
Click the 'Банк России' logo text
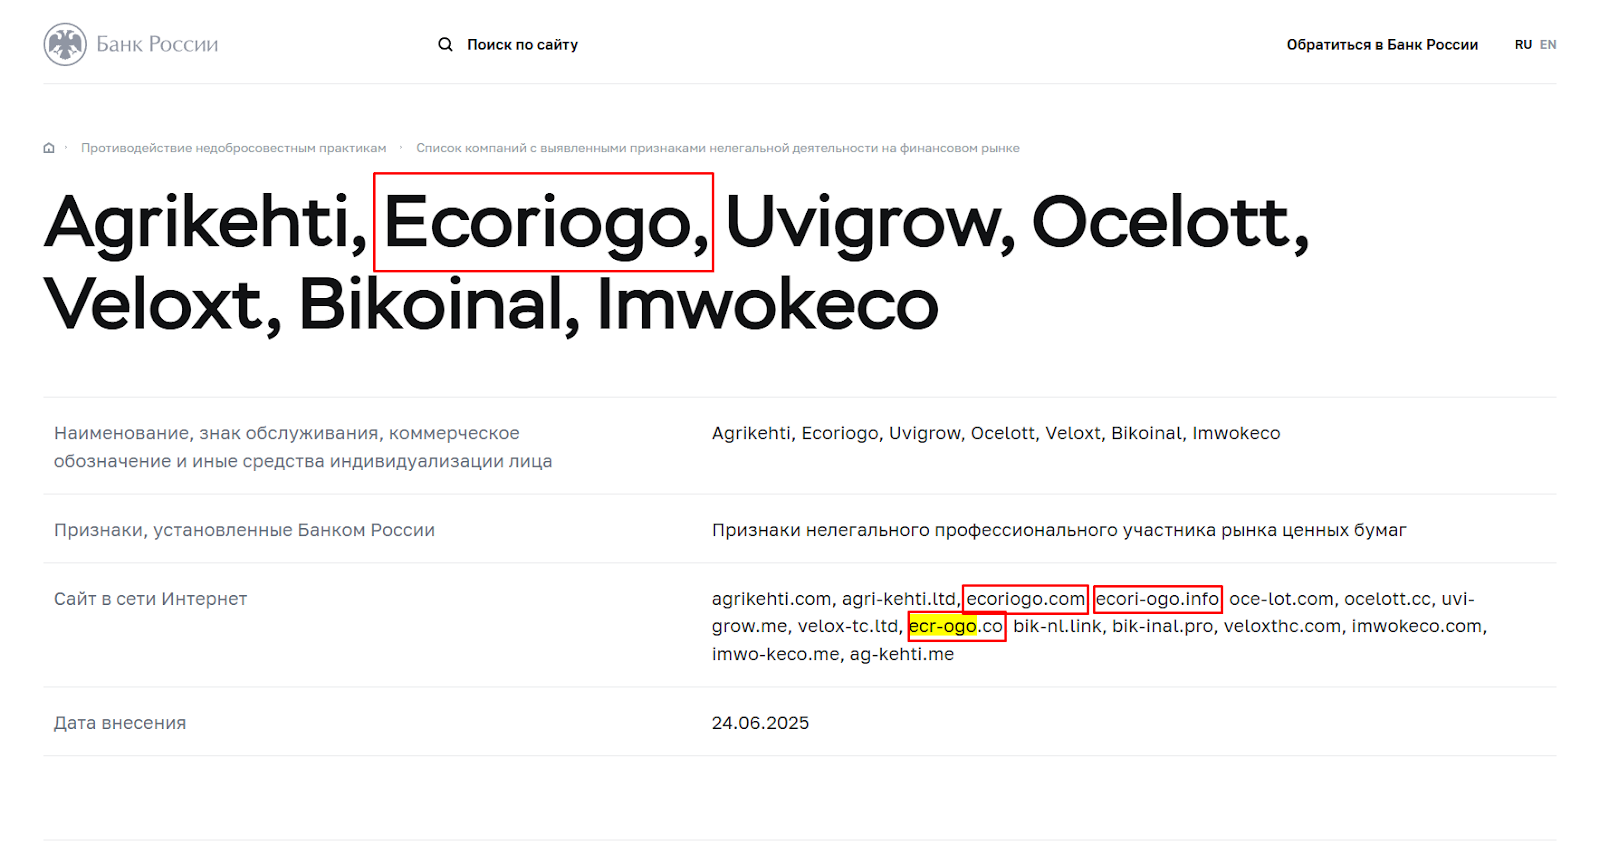point(157,44)
